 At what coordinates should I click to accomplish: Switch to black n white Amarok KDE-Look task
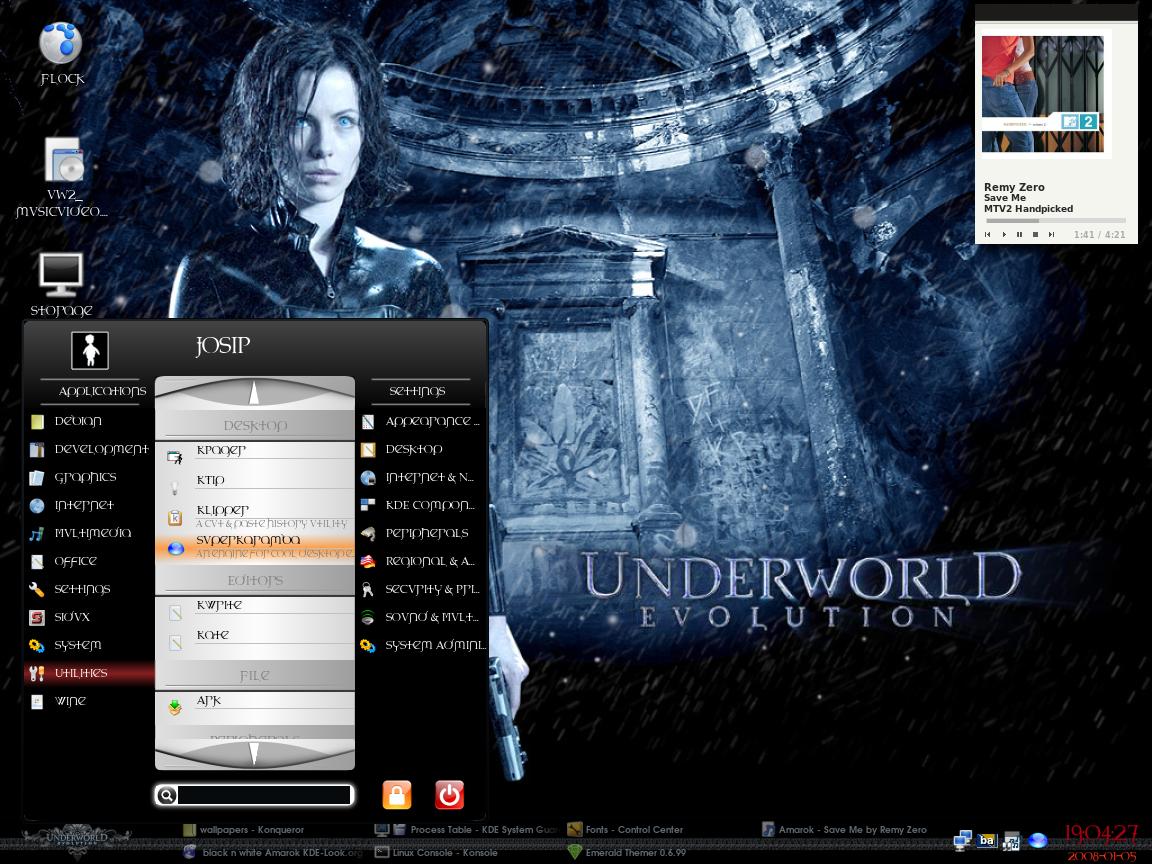[x=273, y=852]
